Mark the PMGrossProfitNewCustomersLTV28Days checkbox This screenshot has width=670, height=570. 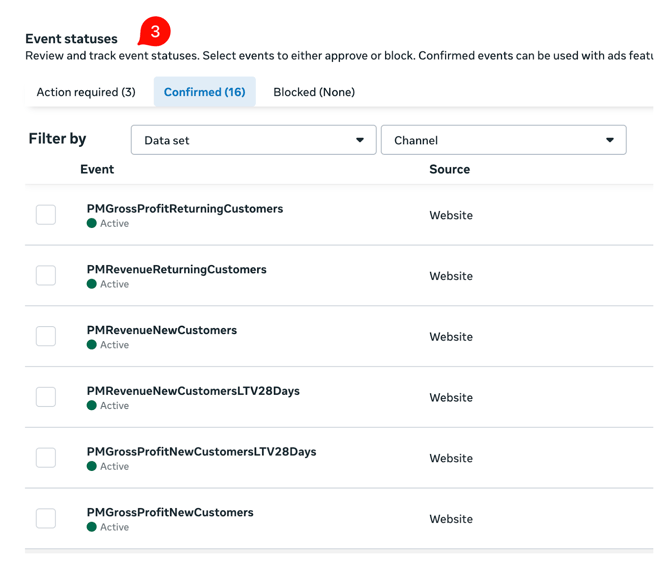click(46, 458)
